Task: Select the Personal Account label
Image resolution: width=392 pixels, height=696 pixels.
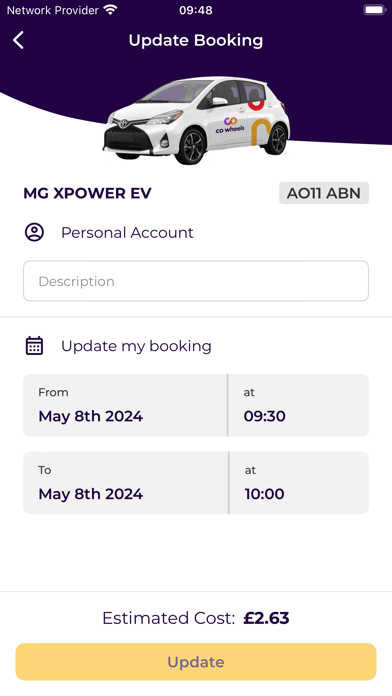Action: pos(127,233)
